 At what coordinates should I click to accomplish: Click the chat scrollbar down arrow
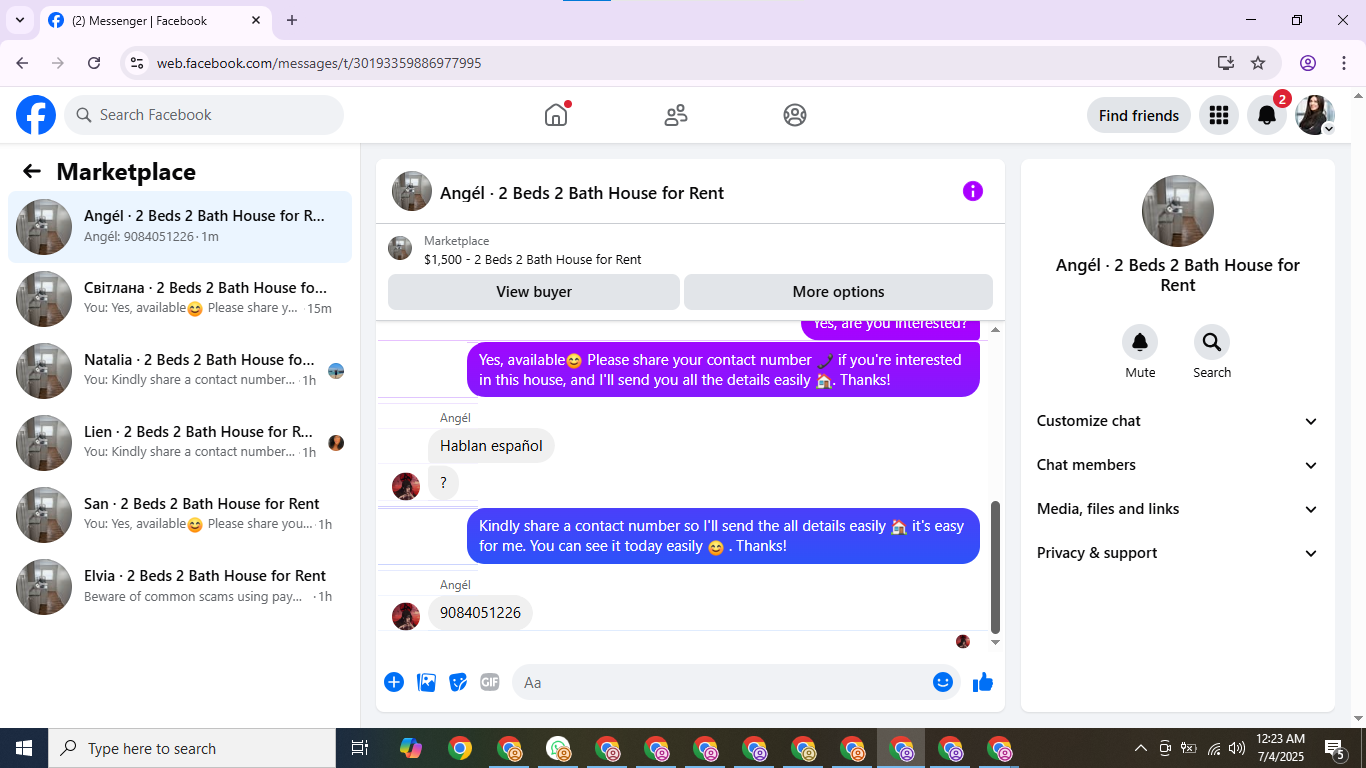(x=995, y=642)
